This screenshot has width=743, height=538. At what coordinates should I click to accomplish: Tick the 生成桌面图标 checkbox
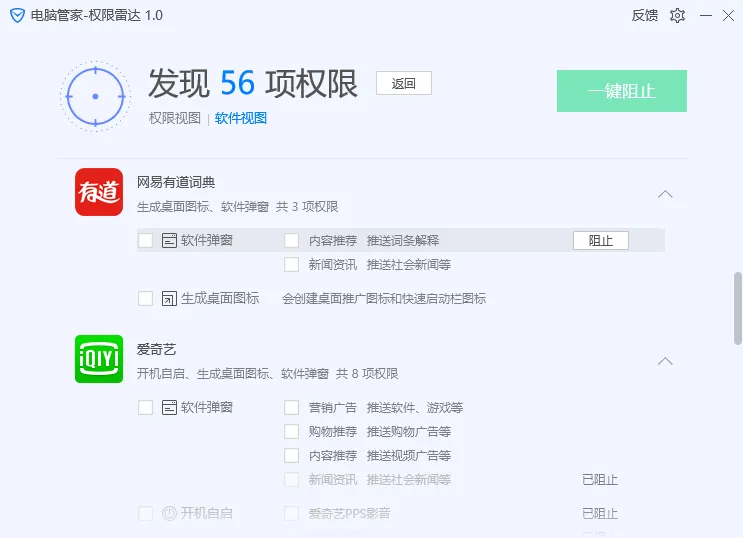(145, 299)
